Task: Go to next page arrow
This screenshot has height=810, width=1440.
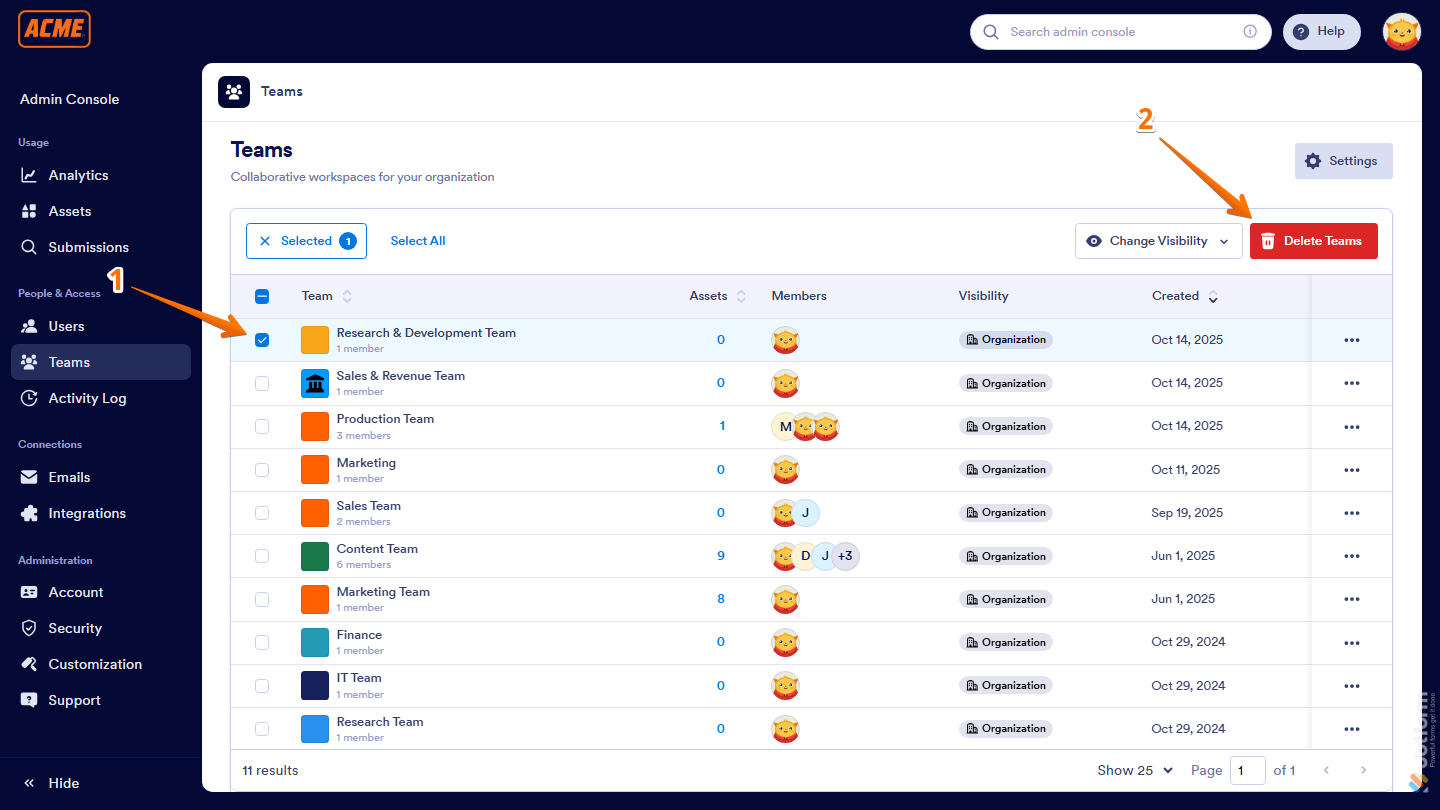Action: point(1363,770)
